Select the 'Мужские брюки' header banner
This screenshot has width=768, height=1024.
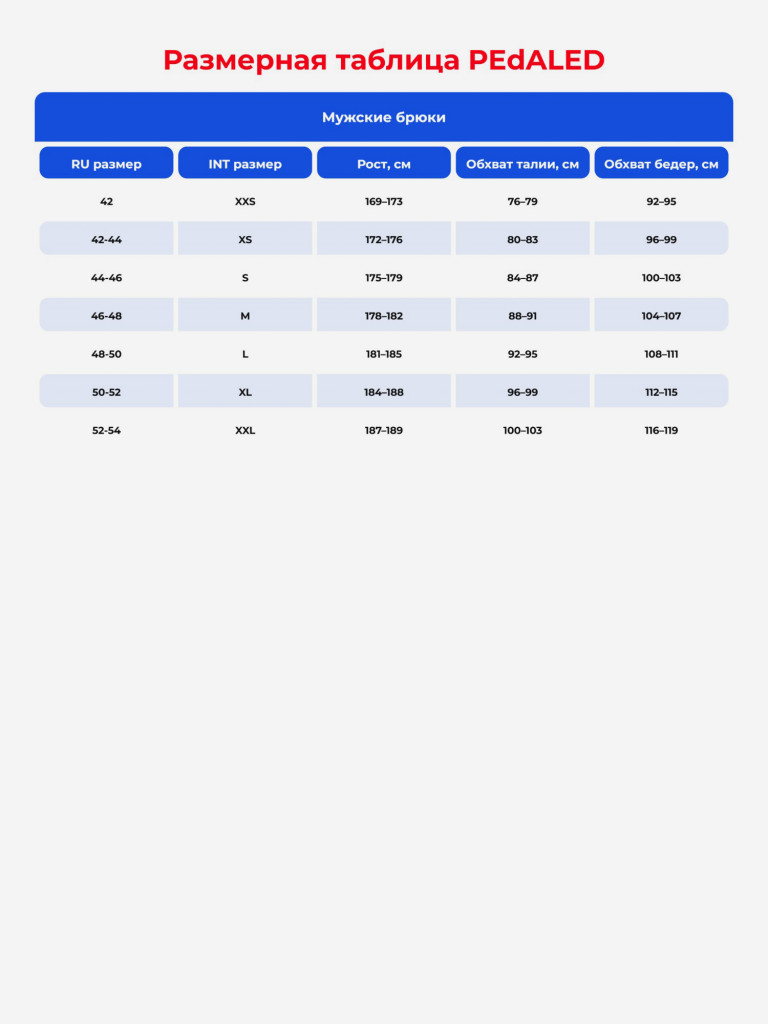[x=384, y=117]
